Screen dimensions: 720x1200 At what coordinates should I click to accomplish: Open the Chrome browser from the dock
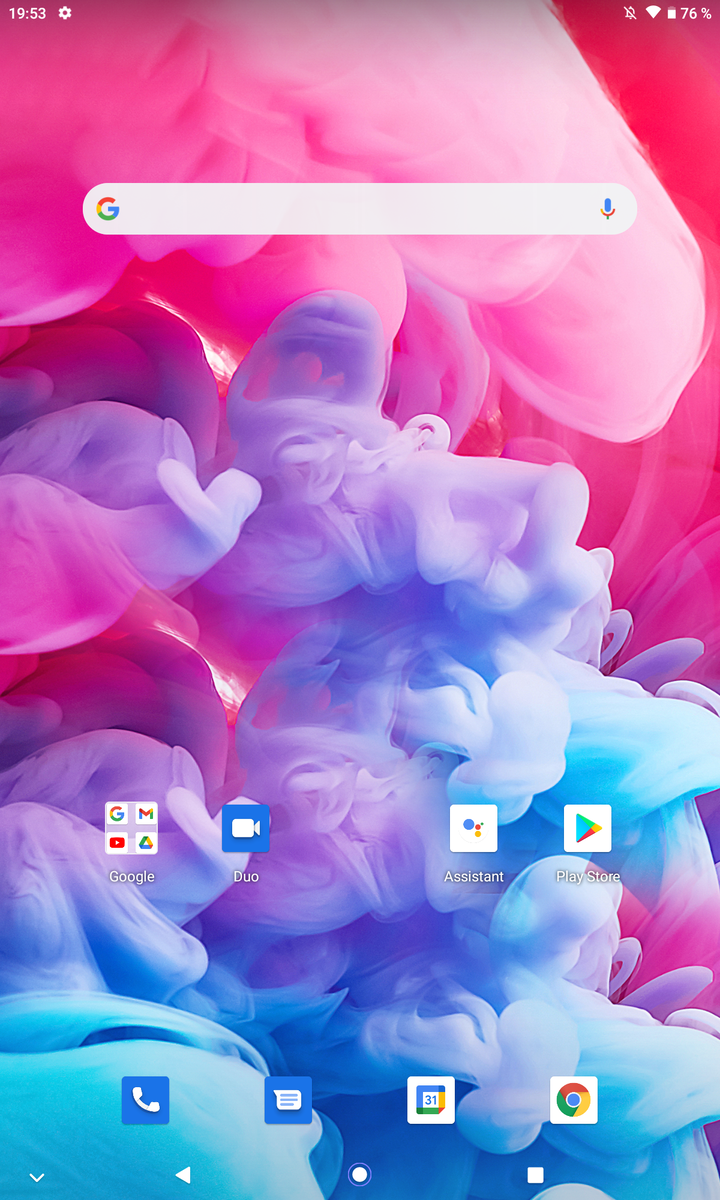click(574, 1100)
